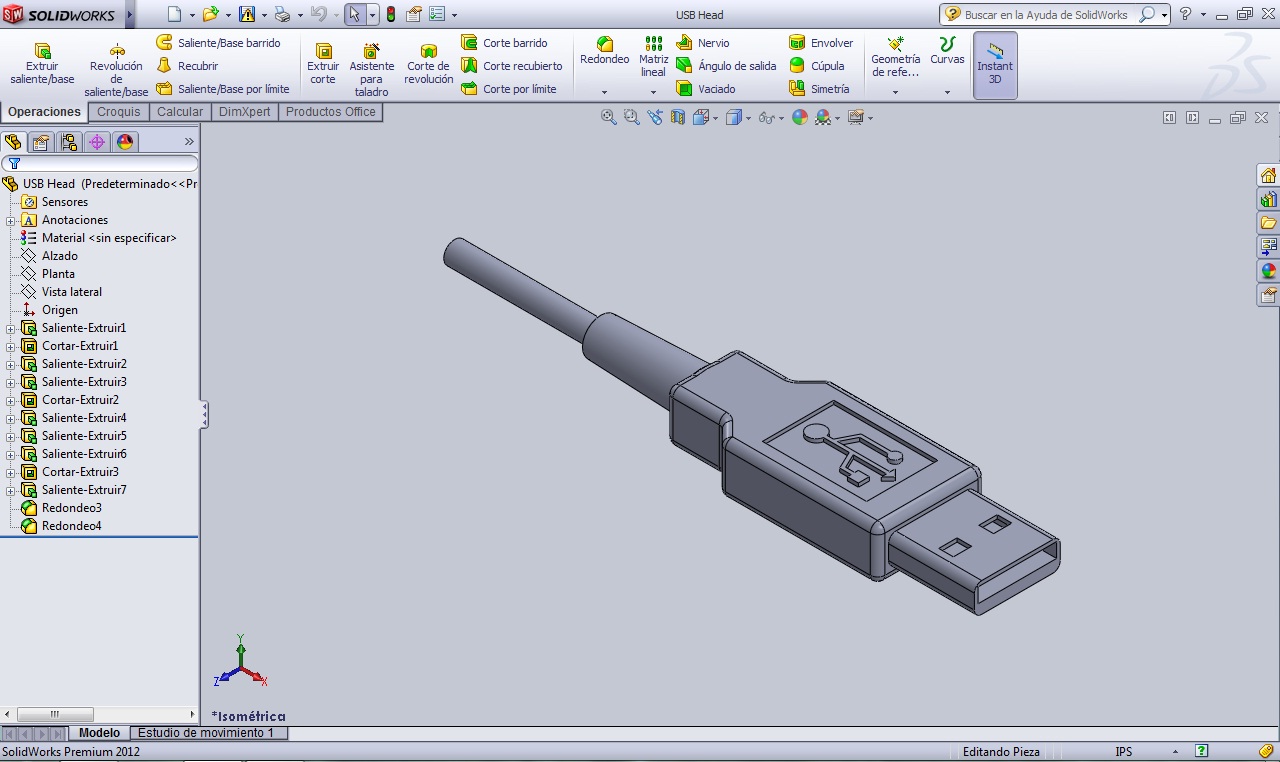The image size is (1280, 762).
Task: Open the DimXpertManager panel tab
Action: 97,142
